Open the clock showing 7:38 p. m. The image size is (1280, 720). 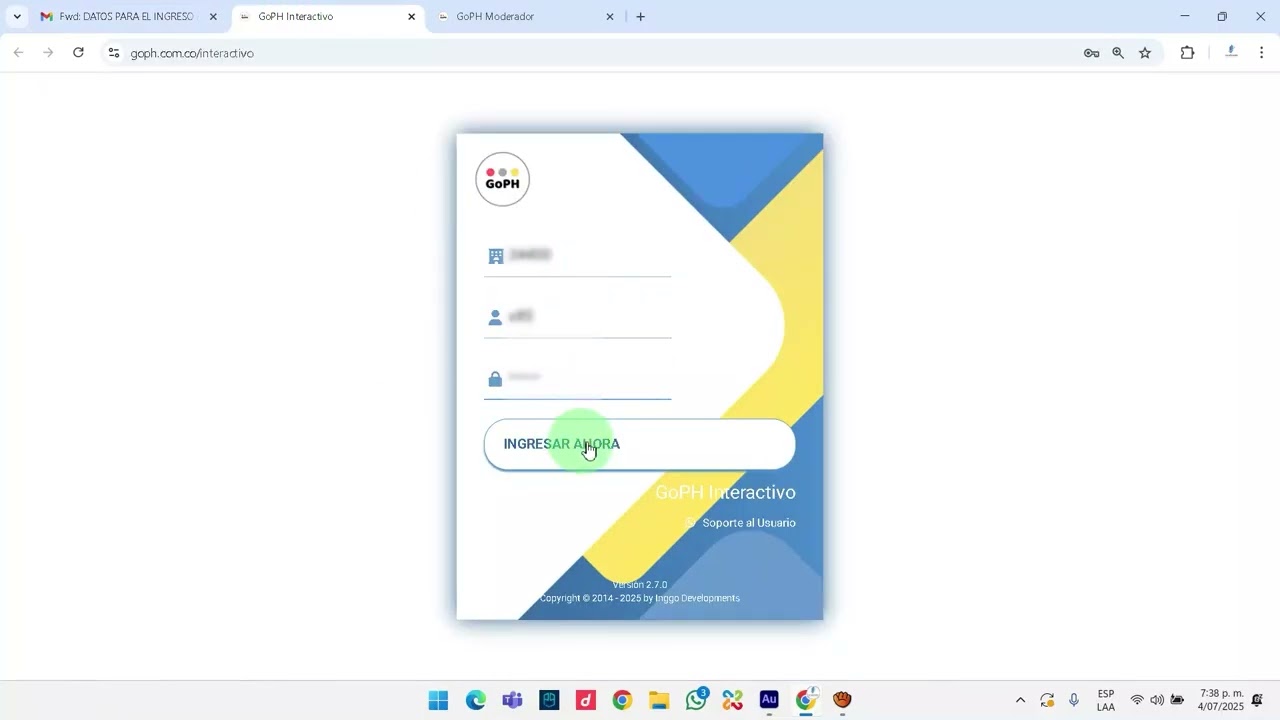(1221, 700)
